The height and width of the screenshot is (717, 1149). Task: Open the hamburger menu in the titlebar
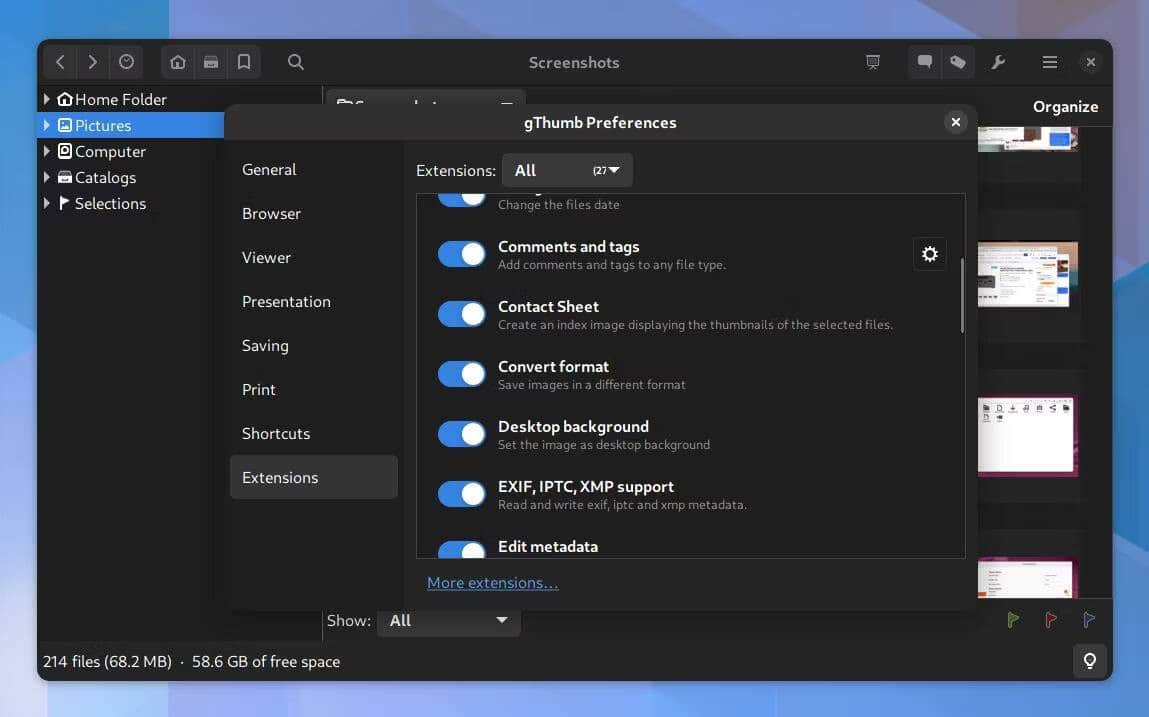click(1049, 61)
